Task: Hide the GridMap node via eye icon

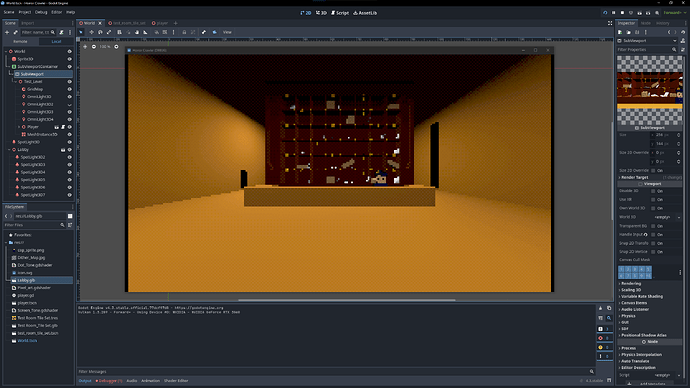Action: pos(70,89)
